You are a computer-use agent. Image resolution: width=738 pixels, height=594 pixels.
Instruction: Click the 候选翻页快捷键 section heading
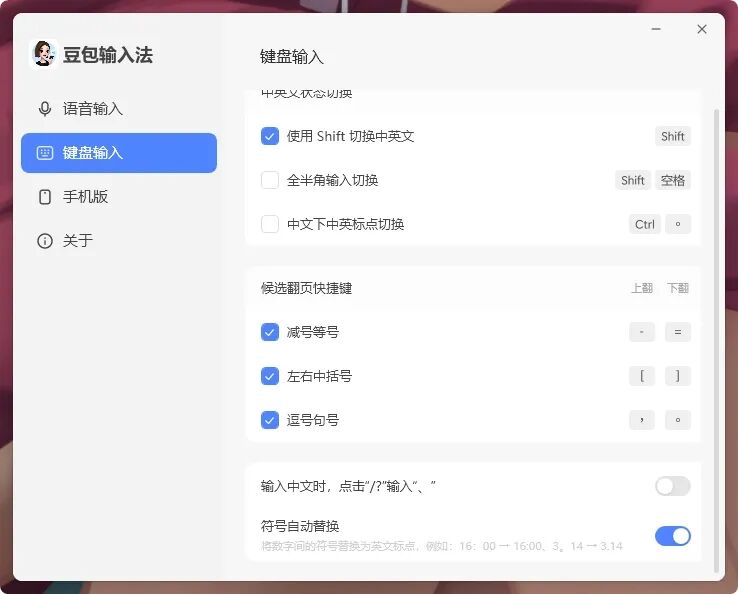(306, 288)
